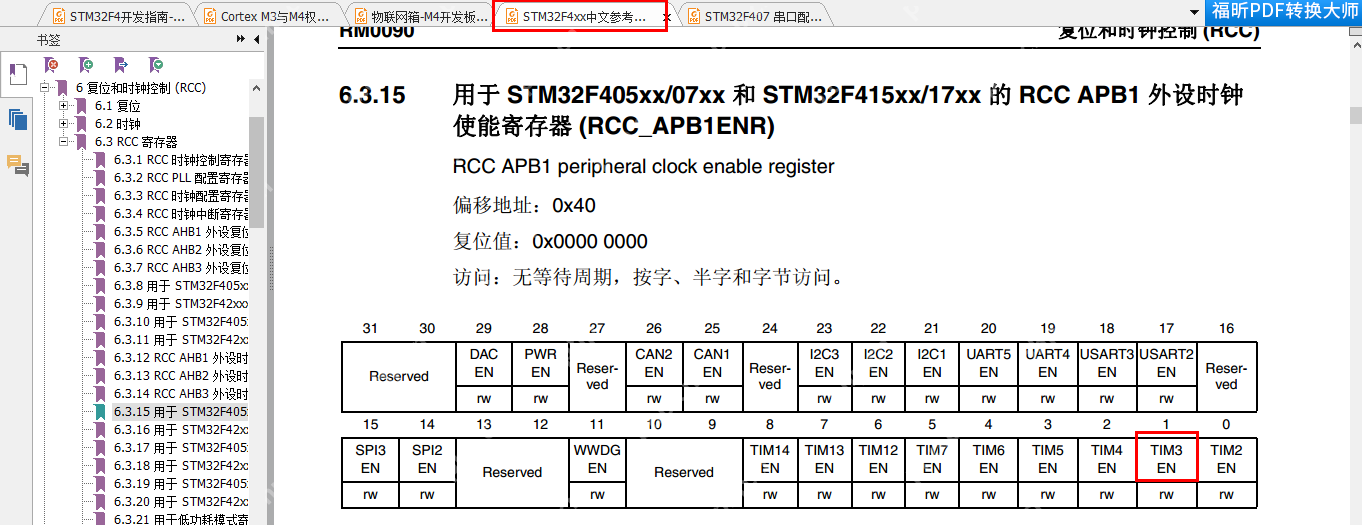Select bookmark 6 复位和时钟控制 (RCC)

point(140,88)
